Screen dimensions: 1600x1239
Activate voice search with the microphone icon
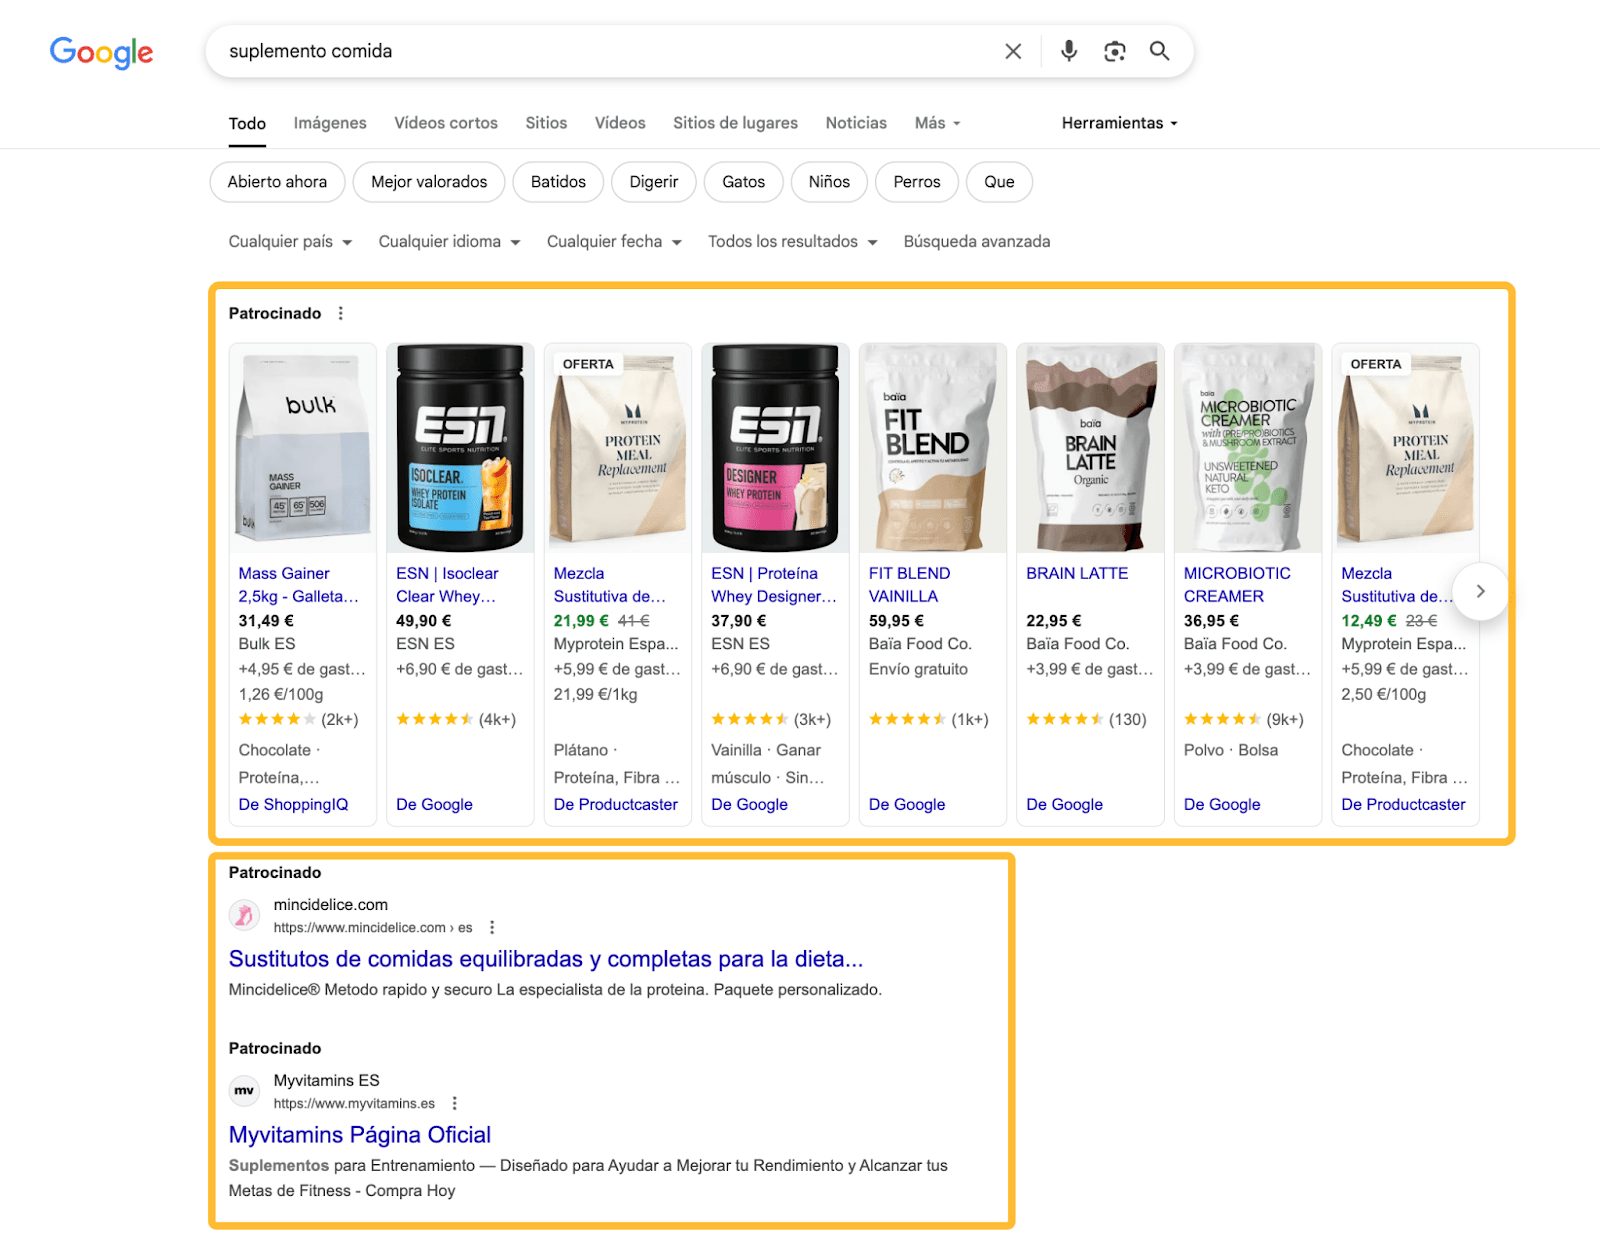pyautogui.click(x=1068, y=50)
